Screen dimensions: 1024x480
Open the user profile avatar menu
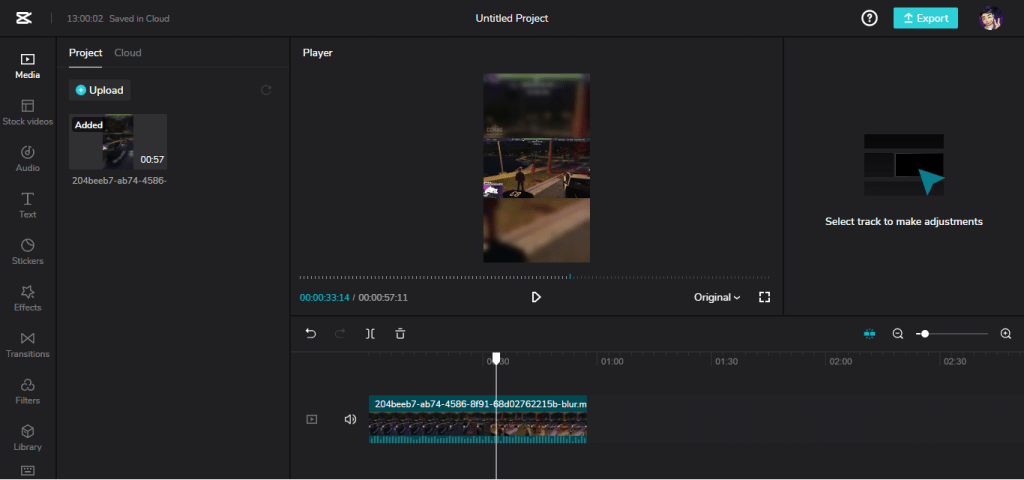tap(991, 18)
